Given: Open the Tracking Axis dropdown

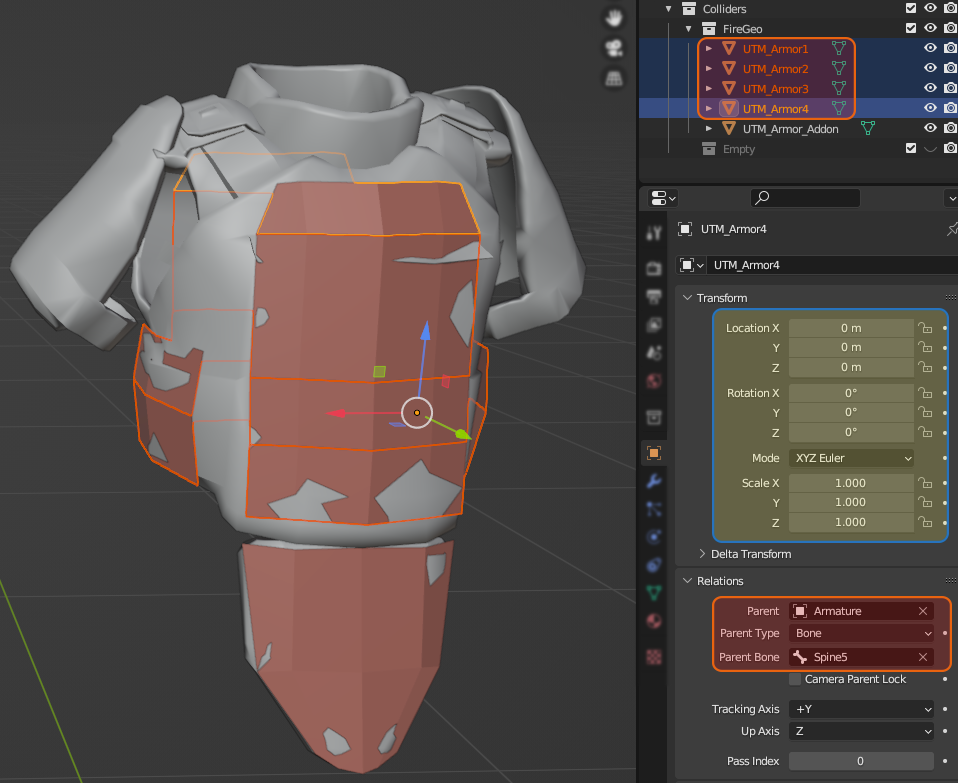Looking at the screenshot, I should (x=862, y=709).
